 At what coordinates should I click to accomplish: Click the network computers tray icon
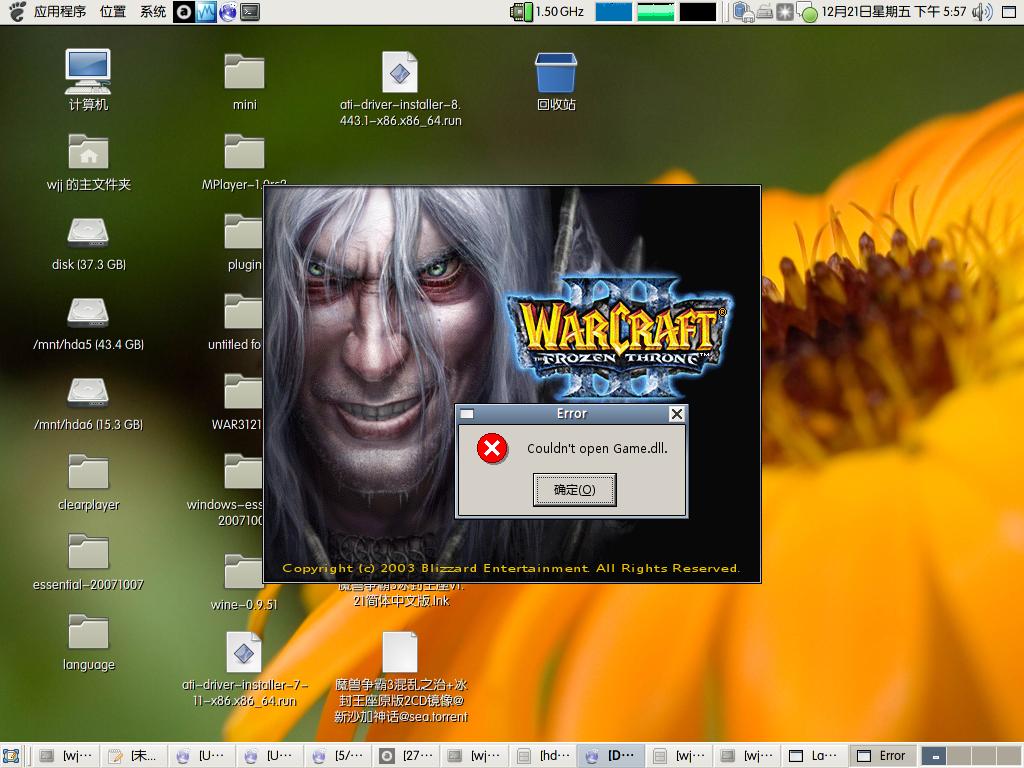(743, 12)
